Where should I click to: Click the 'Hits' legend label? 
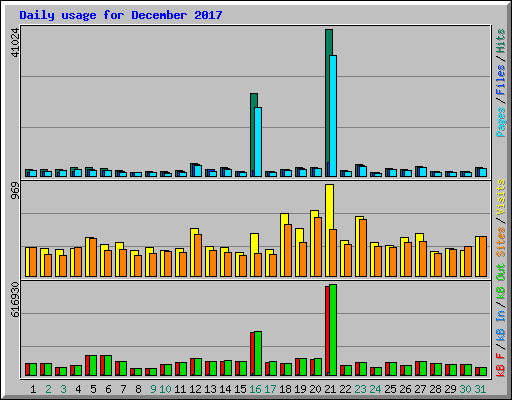tap(501, 41)
